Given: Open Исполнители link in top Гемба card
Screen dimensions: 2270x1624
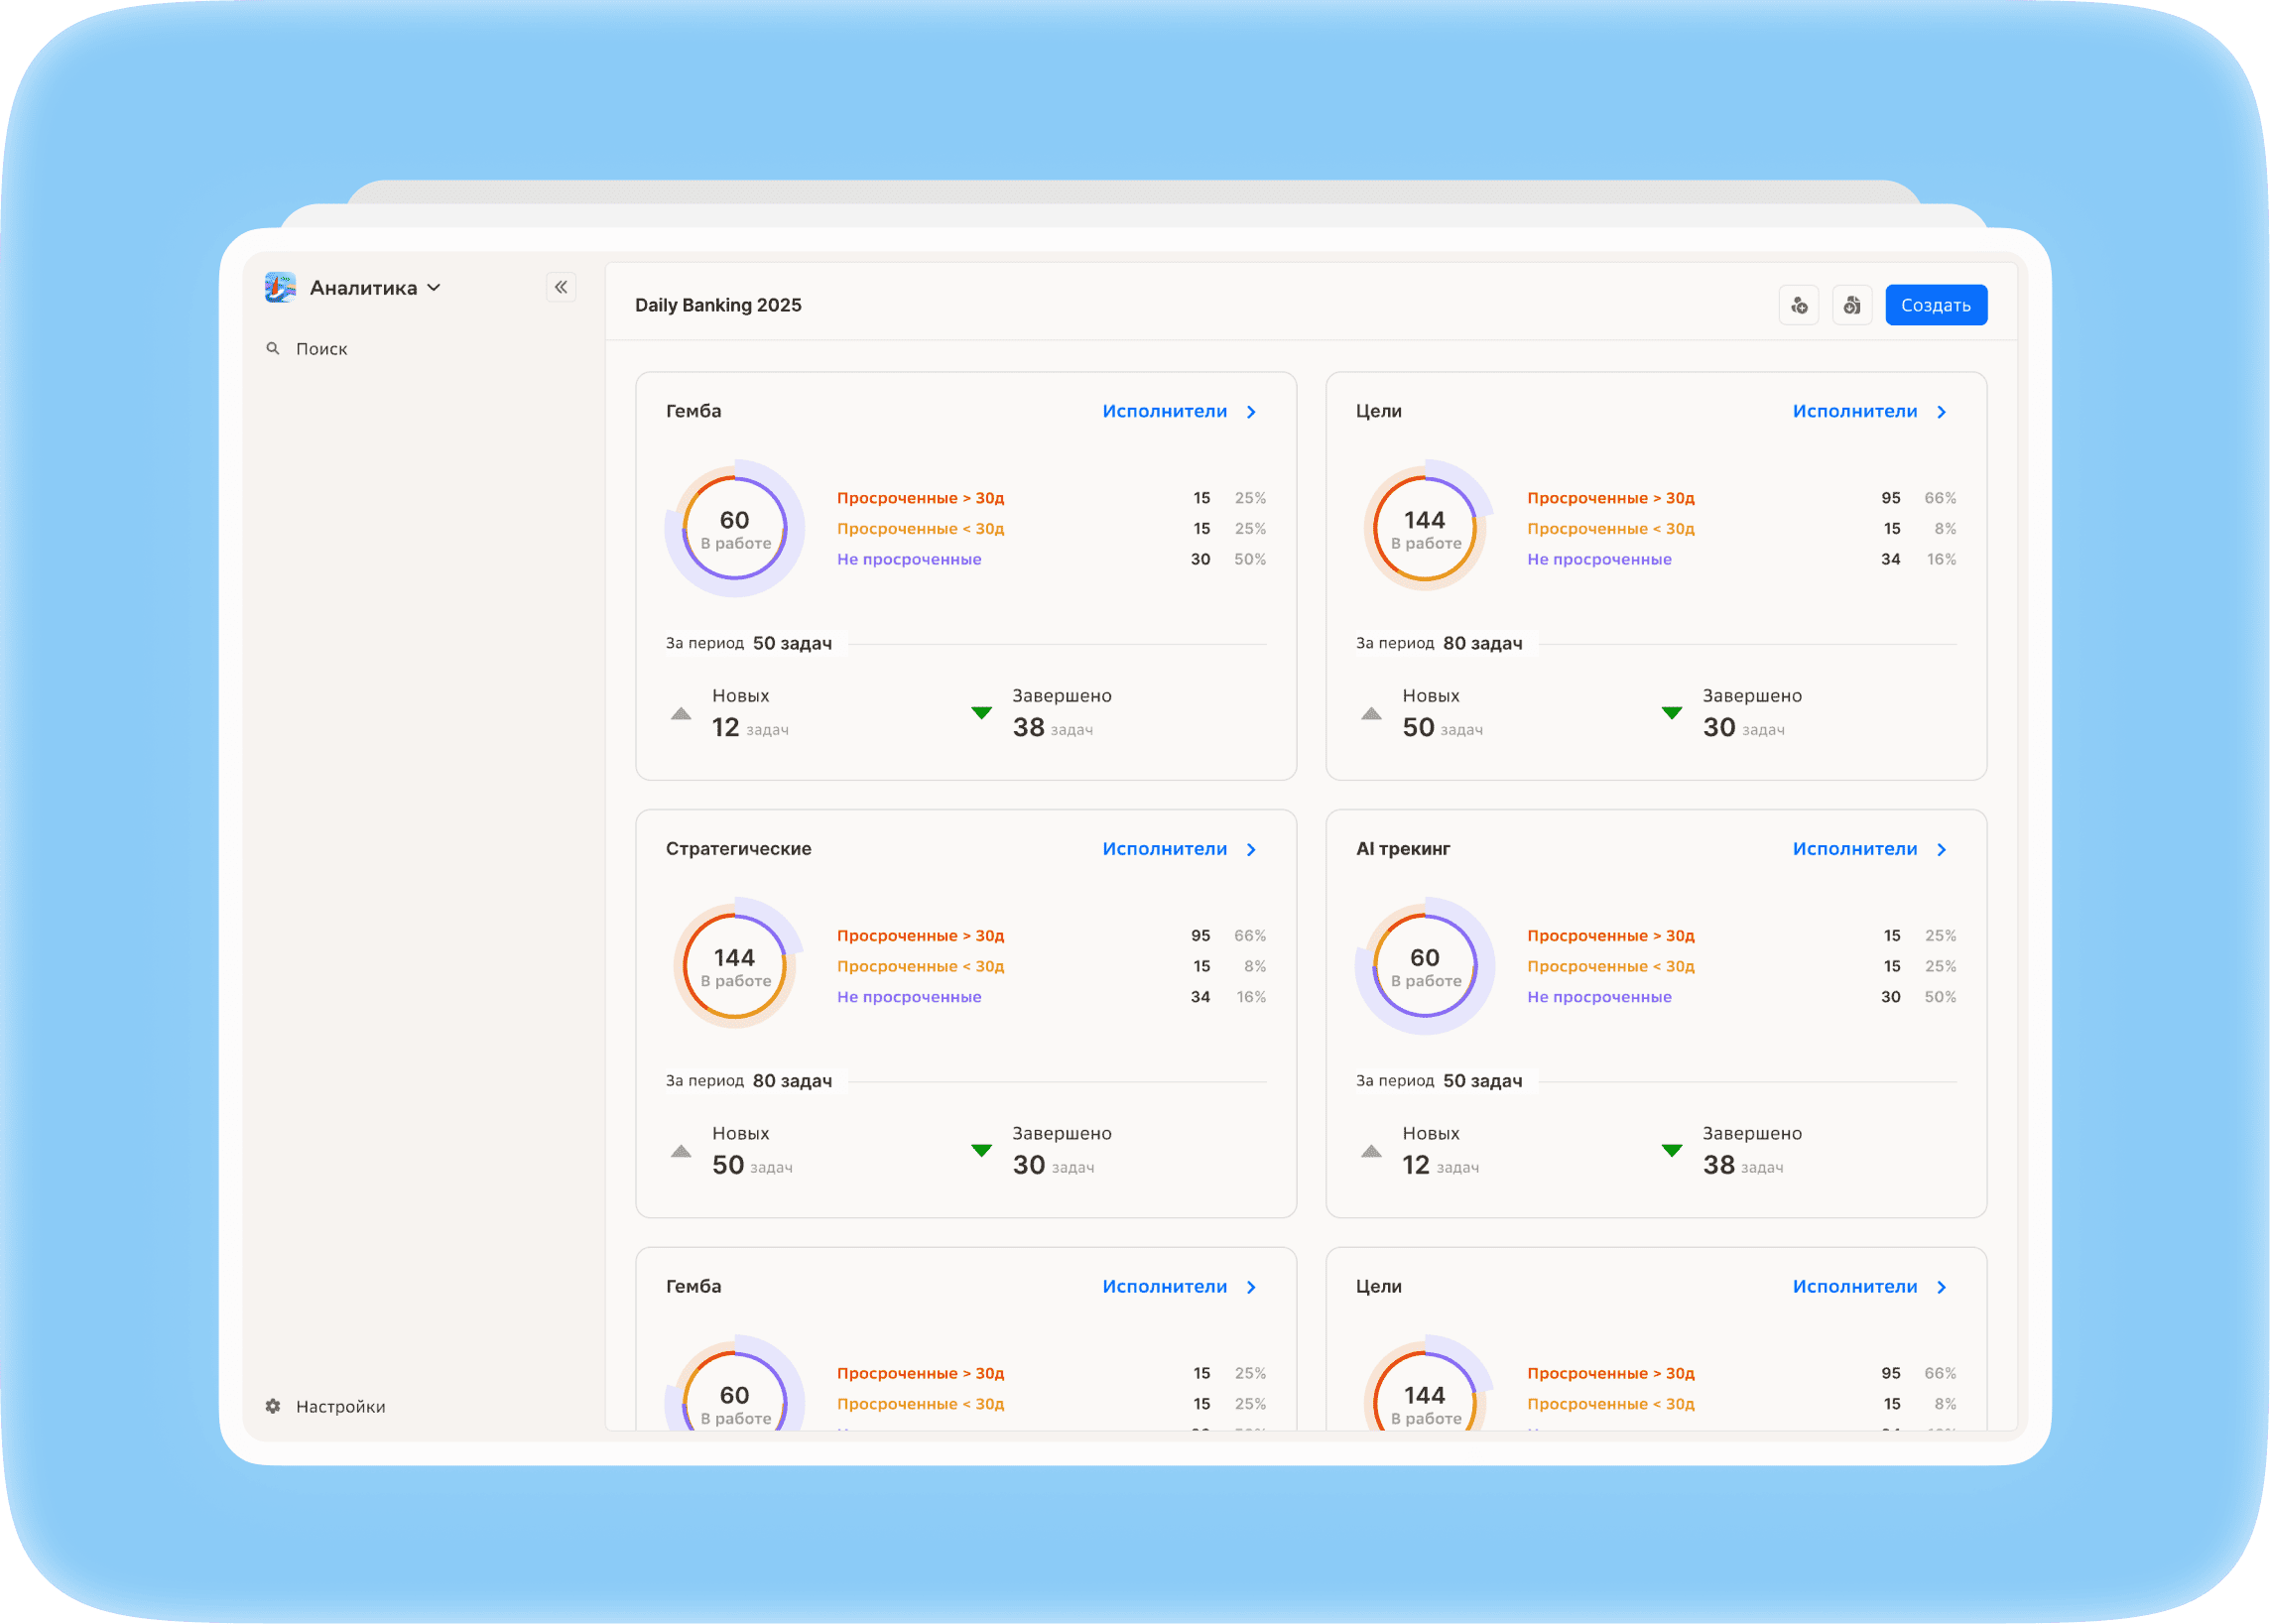Looking at the screenshot, I should [1164, 411].
